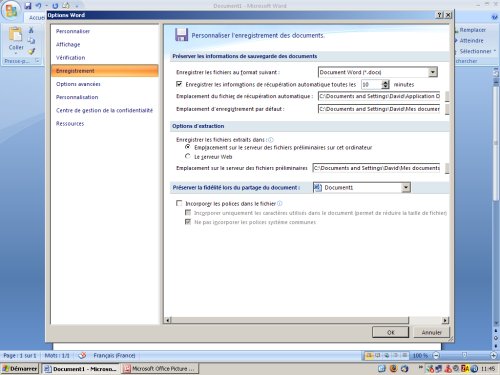Open Personnalisation category
The image size is (500, 375).
[x=105, y=97]
